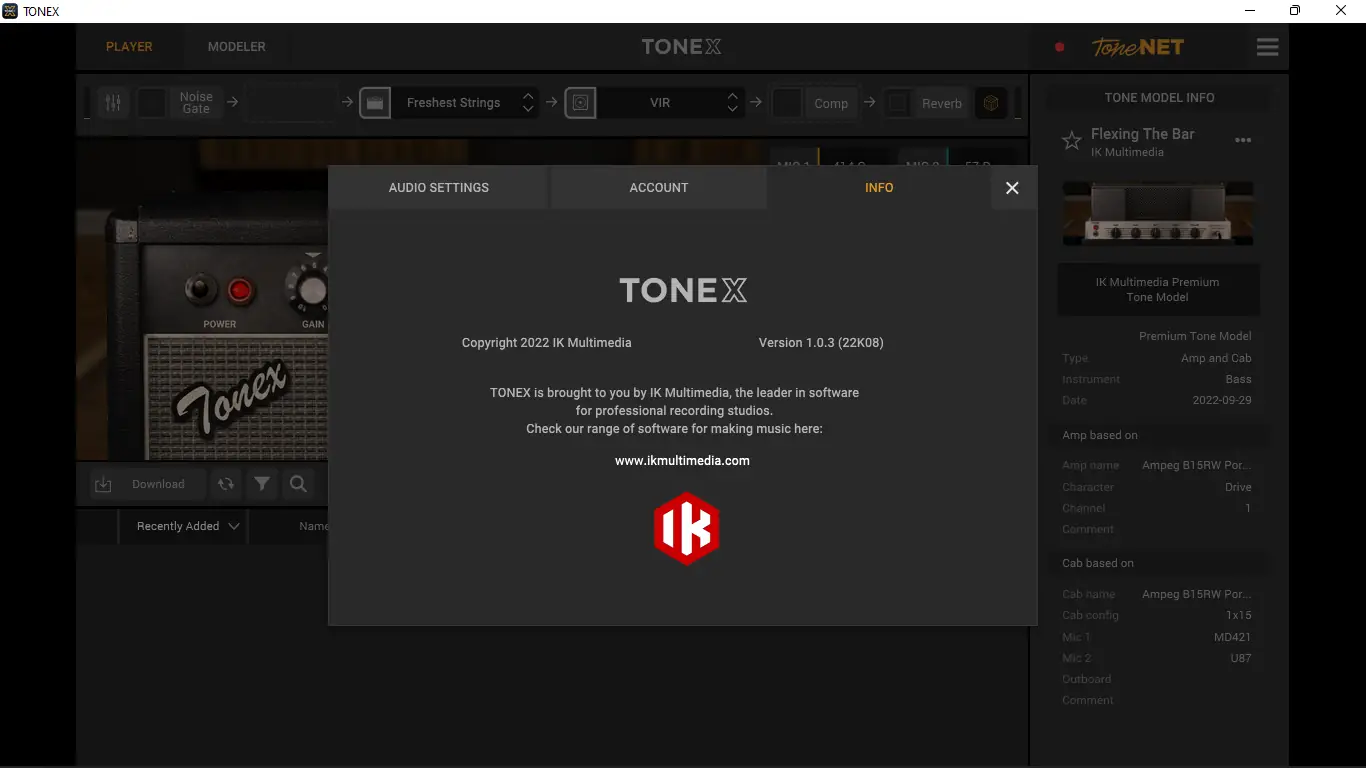
Task: Click the Download button
Action: click(148, 484)
